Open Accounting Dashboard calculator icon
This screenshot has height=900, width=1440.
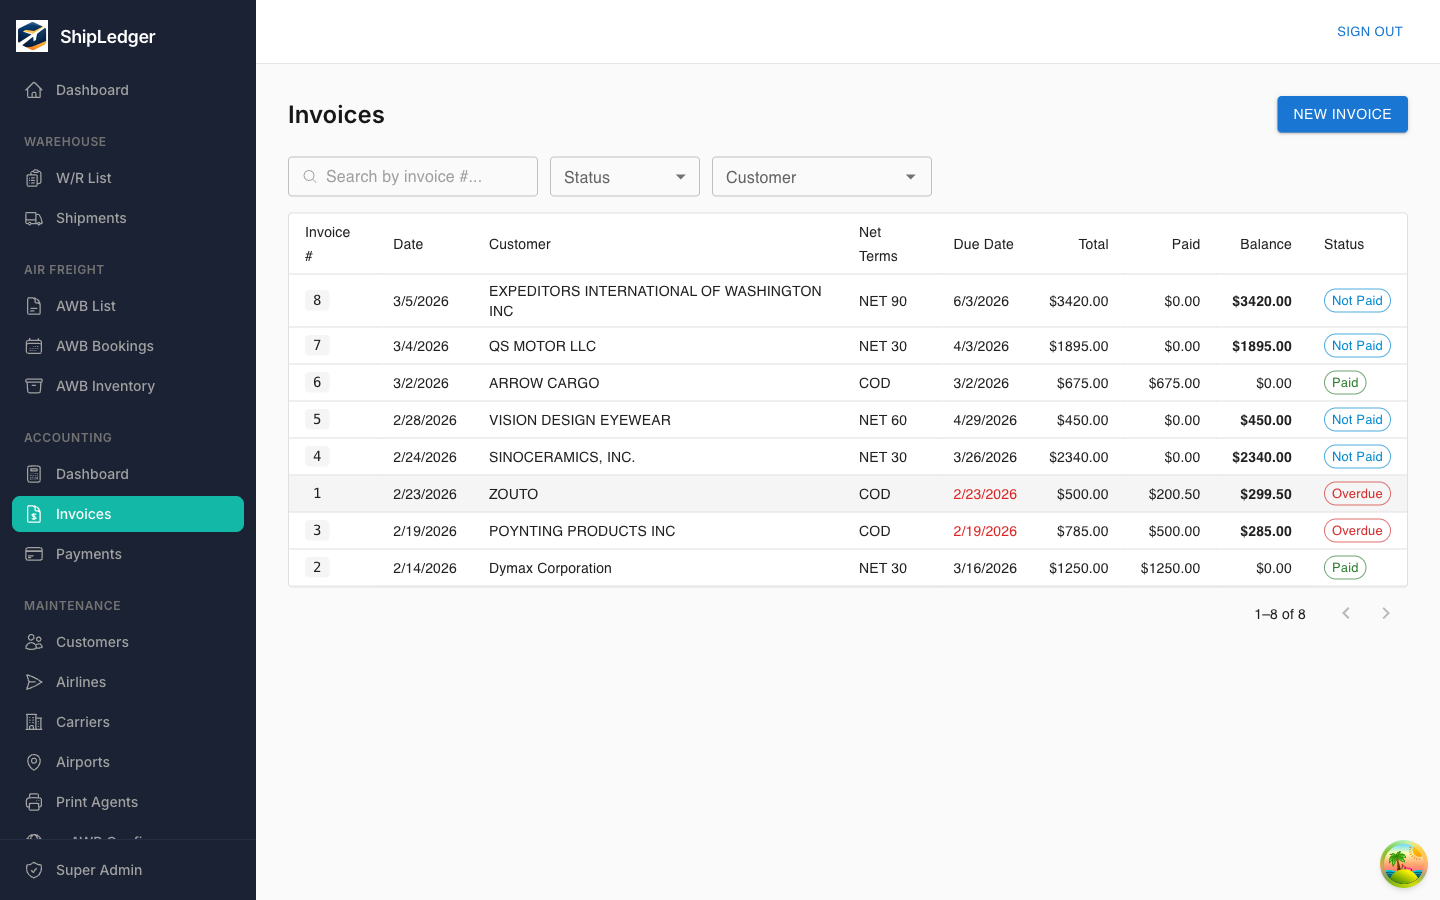coord(34,474)
